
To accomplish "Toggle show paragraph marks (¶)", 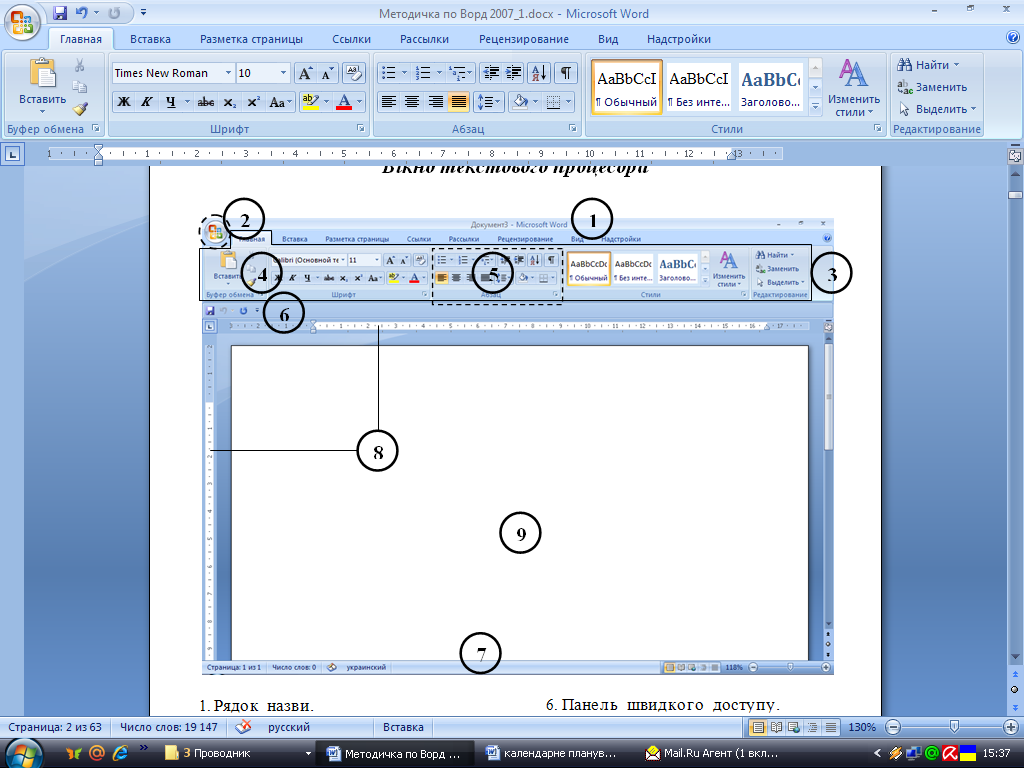I will 566,73.
